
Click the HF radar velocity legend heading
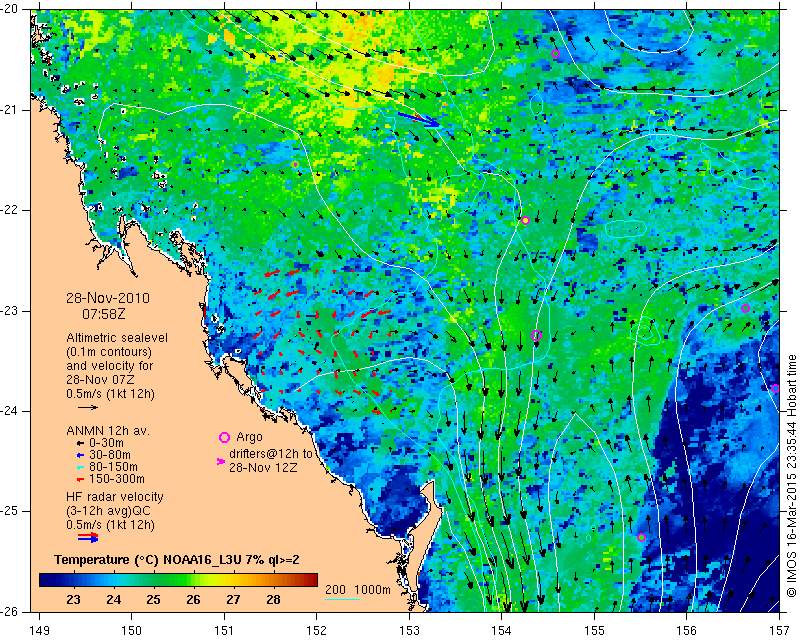point(115,497)
